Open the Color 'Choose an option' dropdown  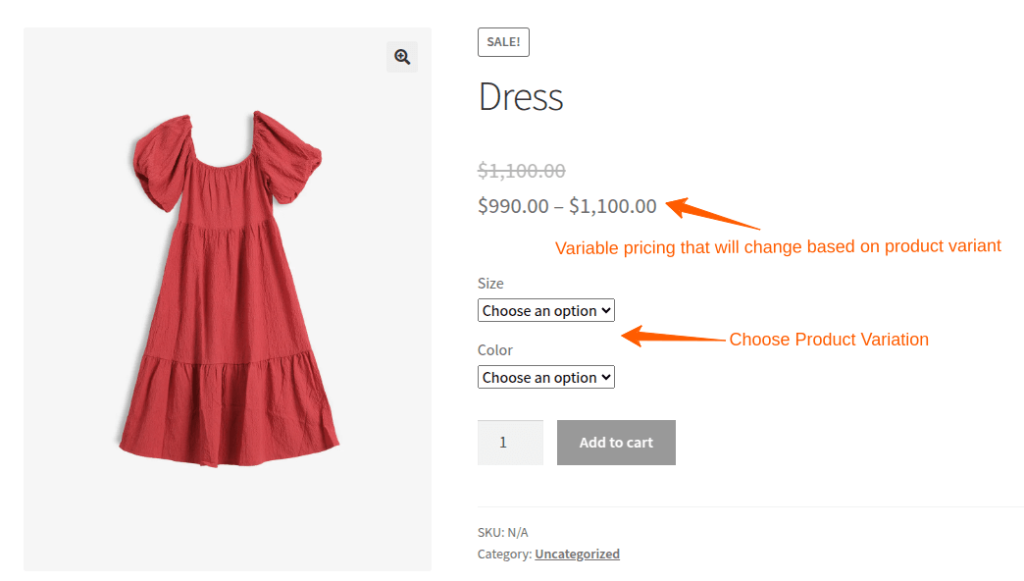point(546,377)
